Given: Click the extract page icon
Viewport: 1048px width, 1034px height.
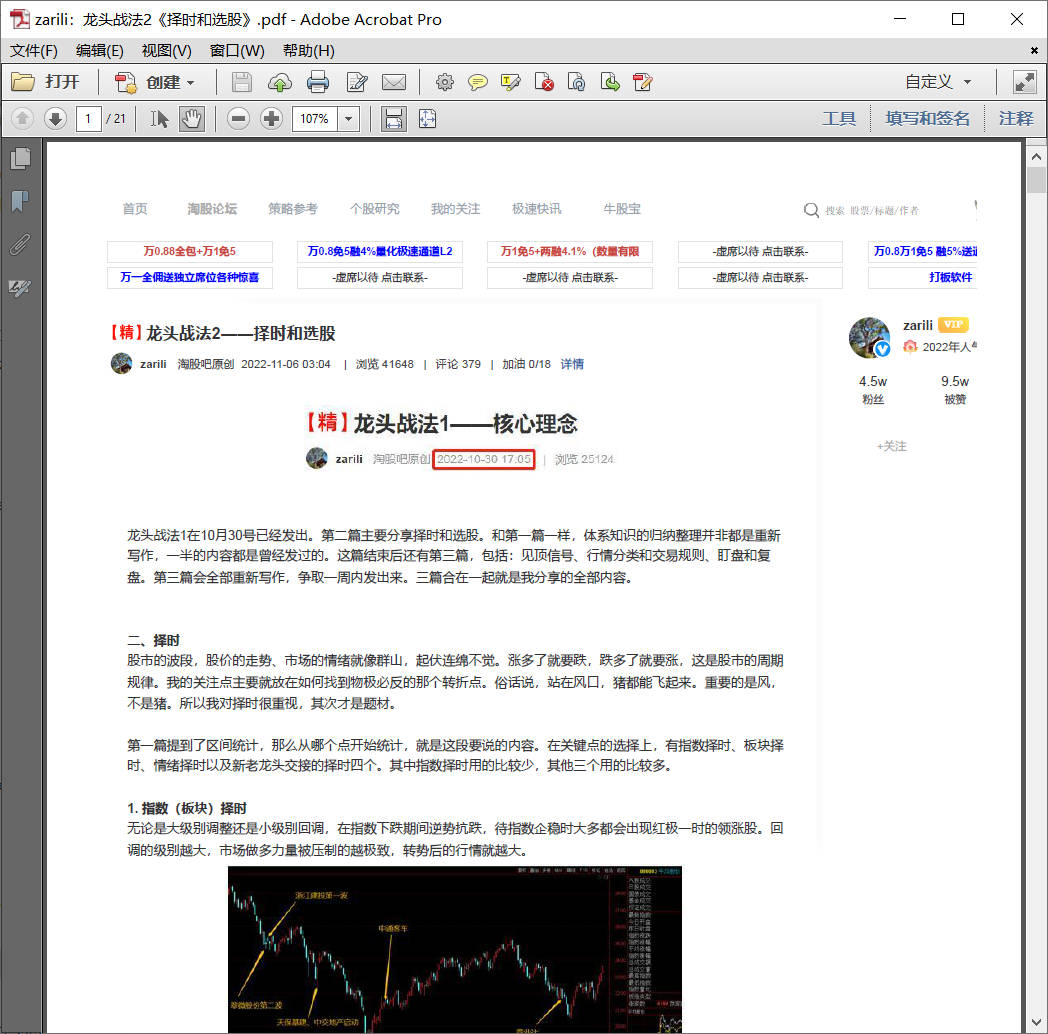Looking at the screenshot, I should coord(610,82).
